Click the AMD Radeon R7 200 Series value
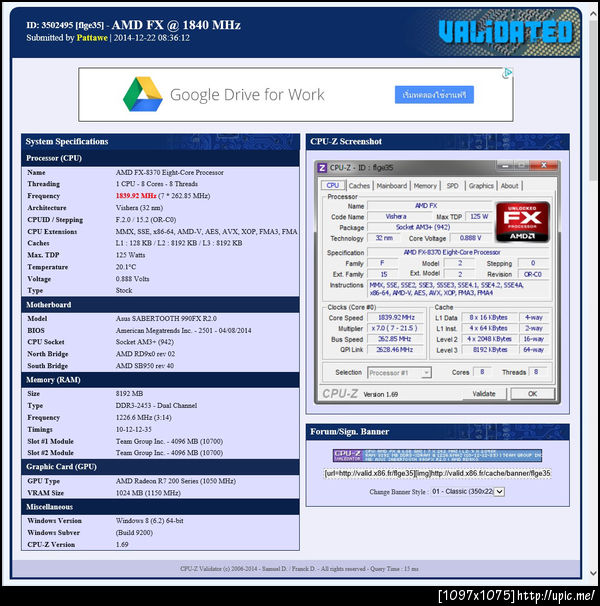Screen dimensions: 600x606 (176, 481)
